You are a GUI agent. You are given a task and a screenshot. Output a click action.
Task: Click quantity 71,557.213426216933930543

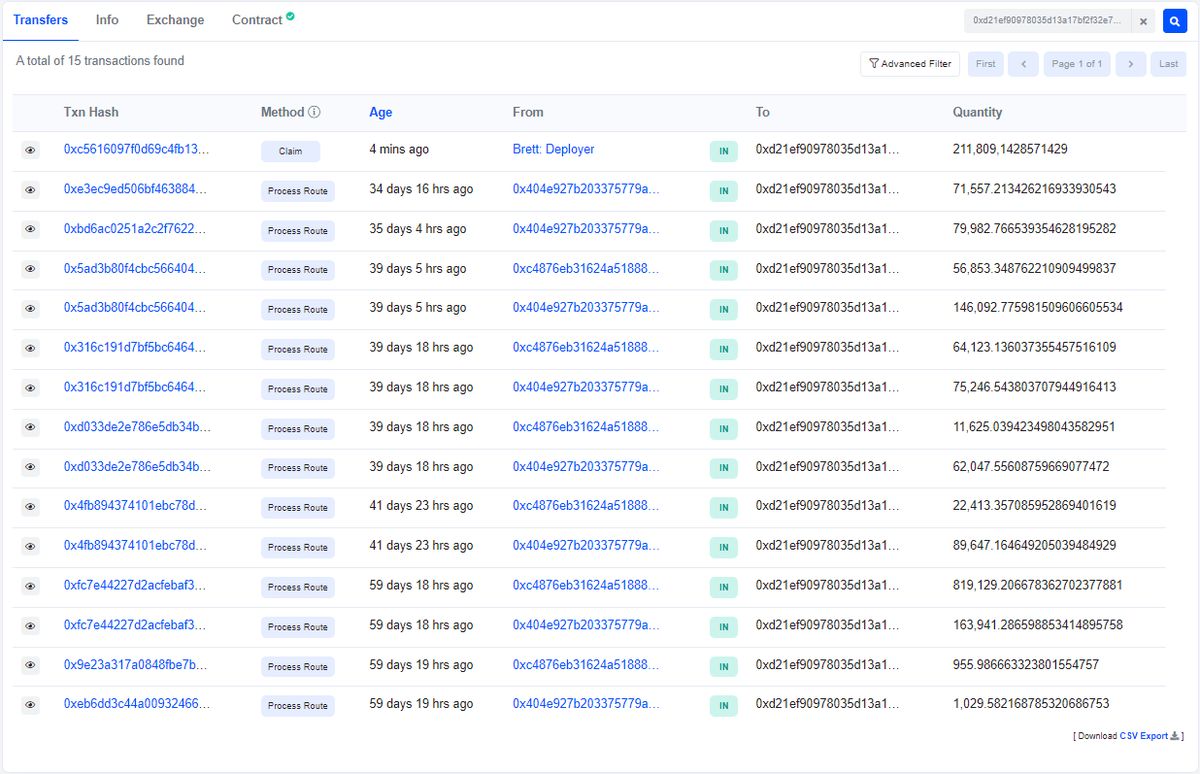(1034, 189)
